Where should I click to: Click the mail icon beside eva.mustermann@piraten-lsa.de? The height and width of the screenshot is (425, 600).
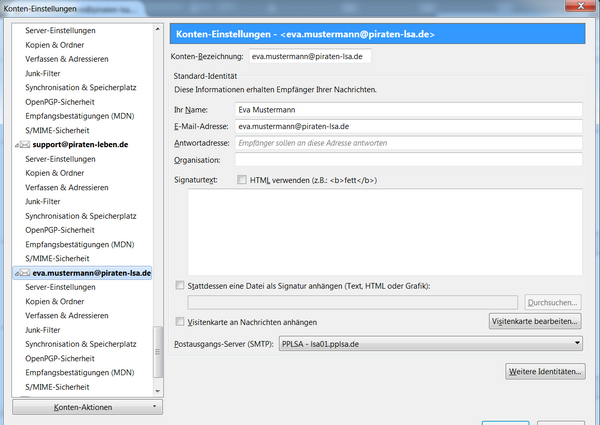tap(24, 272)
